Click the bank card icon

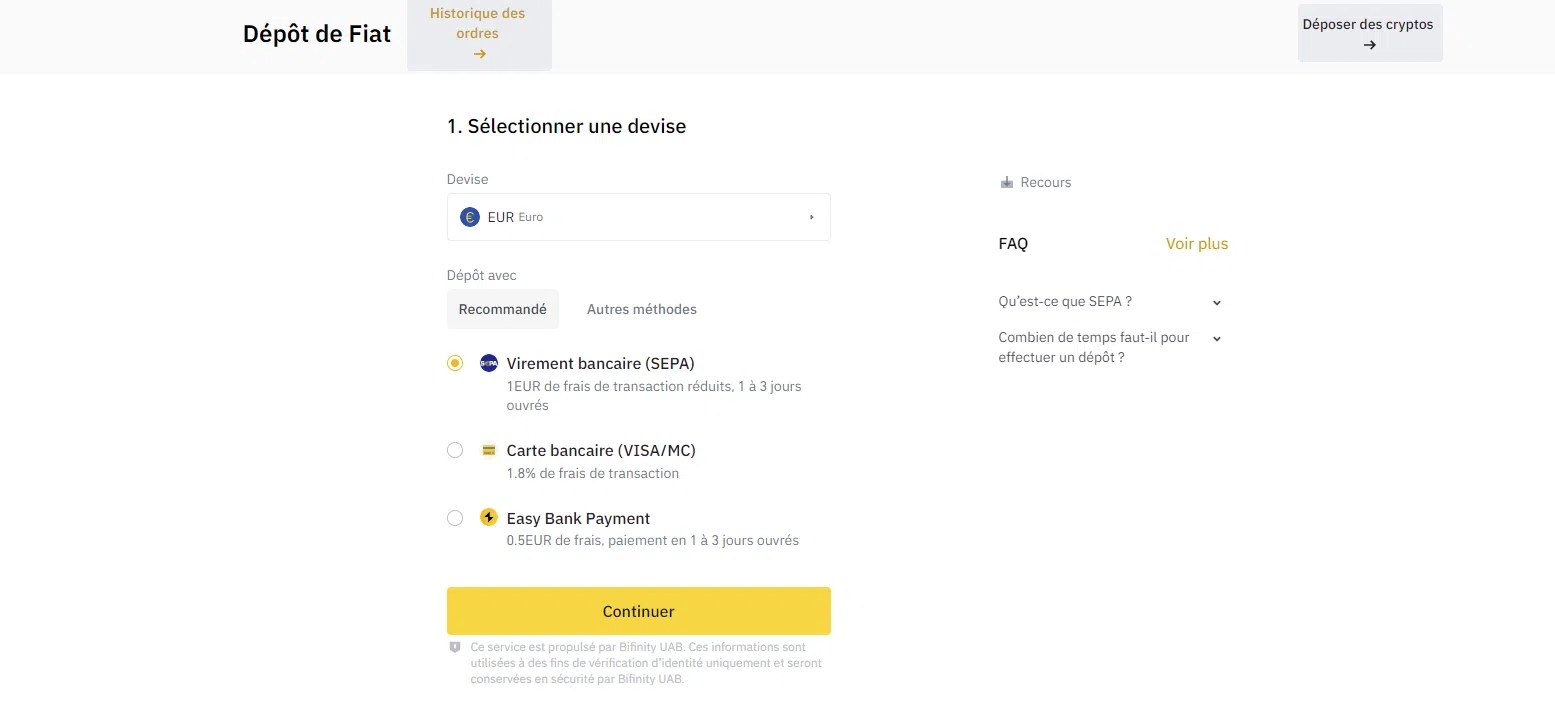click(488, 450)
